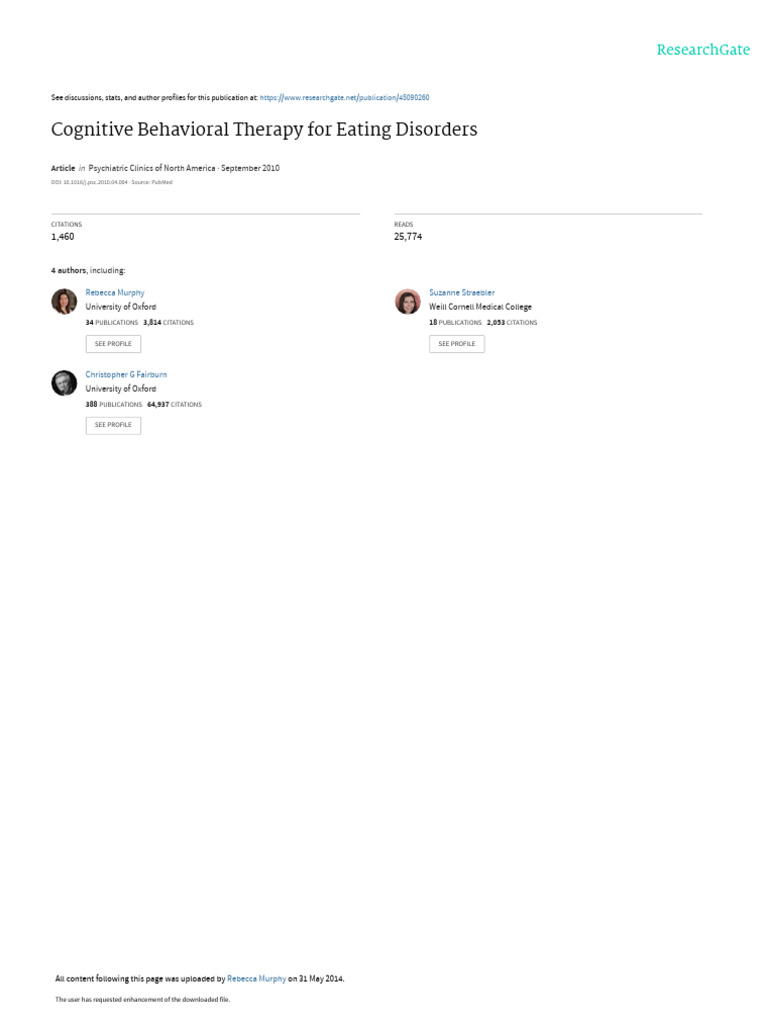768x1024 pixels.
Task: Open Christopher G Fairburn's author name link
Action: tap(126, 374)
